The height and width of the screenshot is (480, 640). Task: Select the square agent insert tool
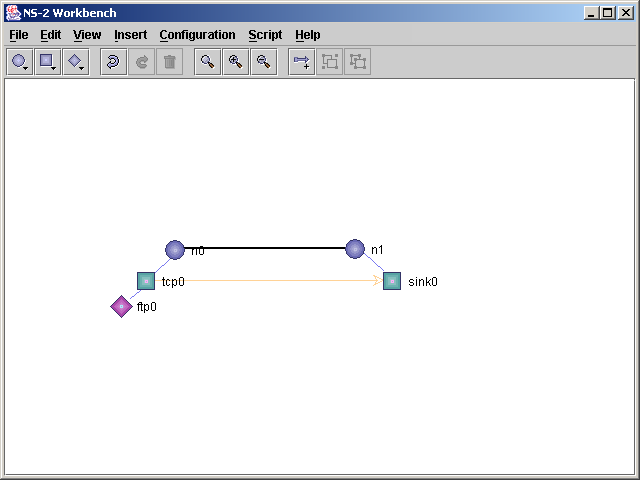[48, 62]
